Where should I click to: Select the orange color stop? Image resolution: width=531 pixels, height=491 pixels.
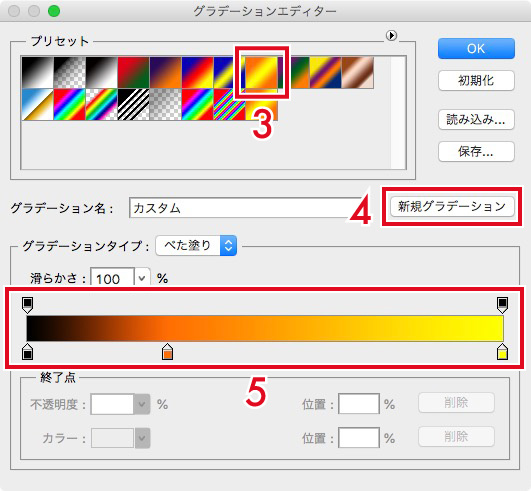[167, 351]
